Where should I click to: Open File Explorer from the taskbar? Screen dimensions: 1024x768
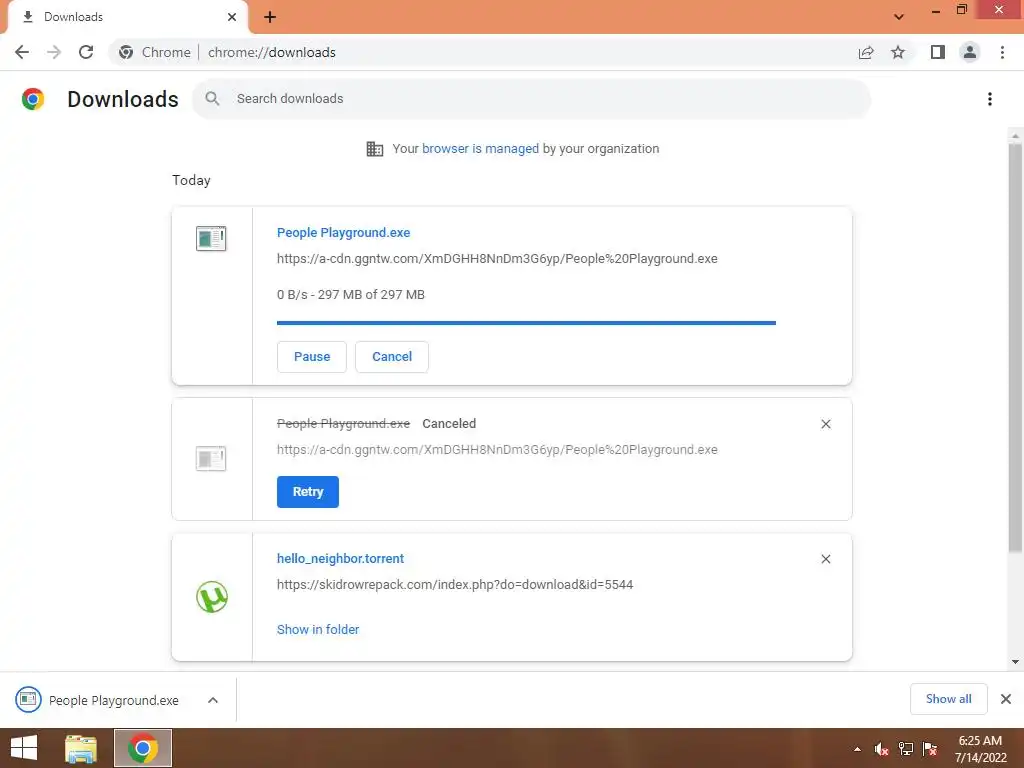pyautogui.click(x=81, y=748)
